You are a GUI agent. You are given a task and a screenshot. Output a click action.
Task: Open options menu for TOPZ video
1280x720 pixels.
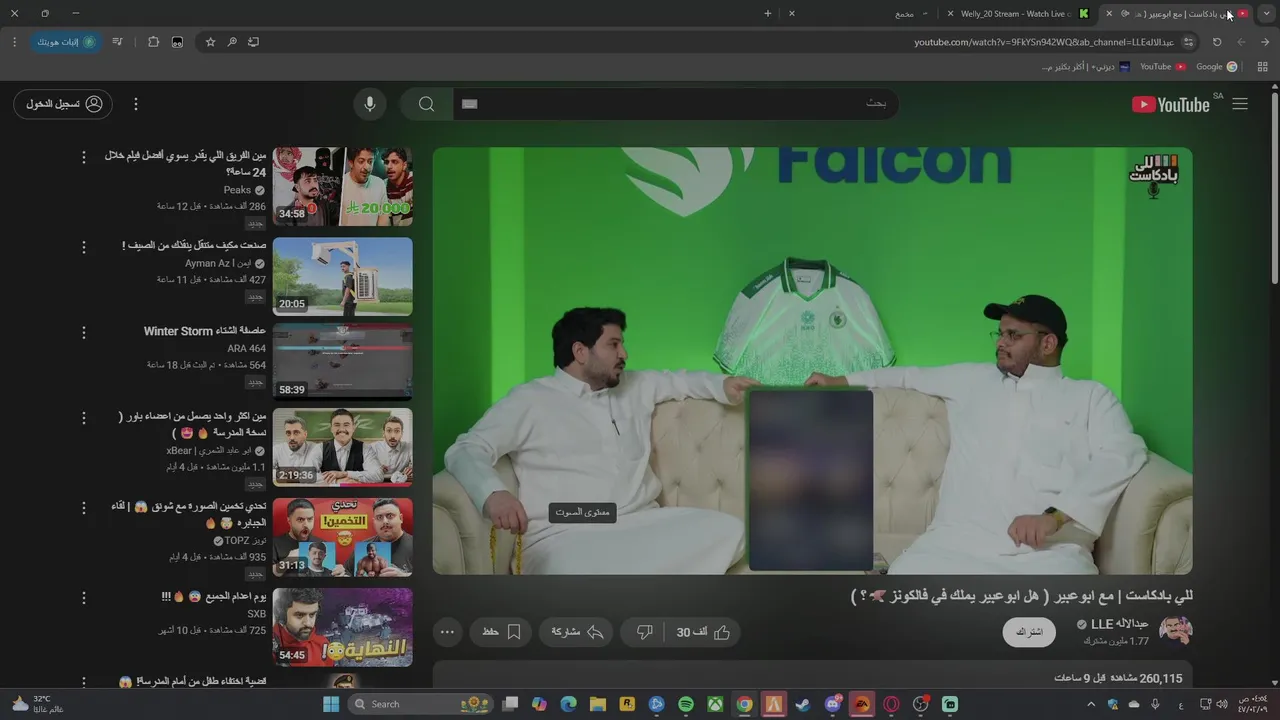point(84,508)
